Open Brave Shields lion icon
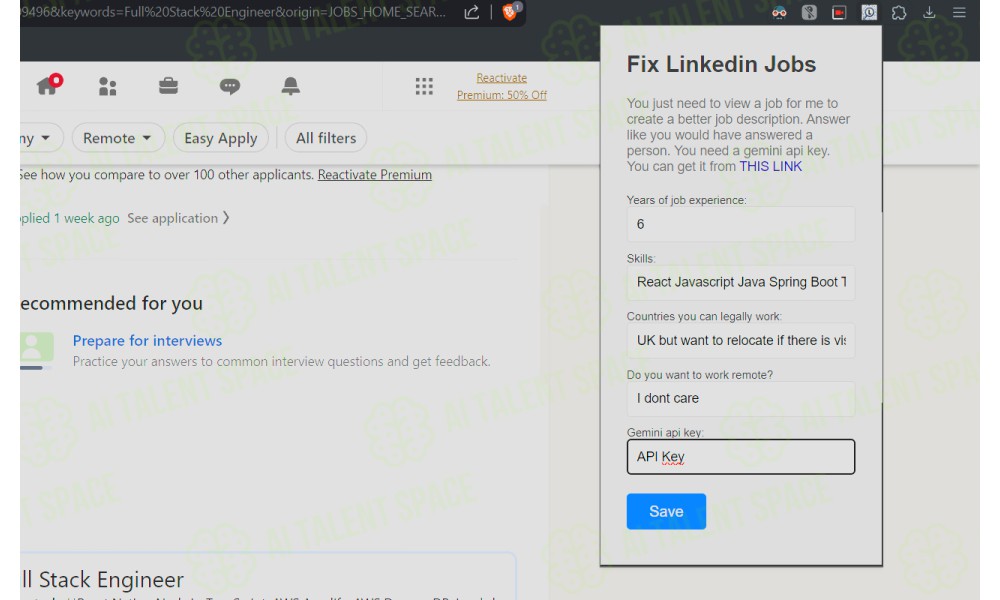The image size is (1000, 600). coord(510,11)
